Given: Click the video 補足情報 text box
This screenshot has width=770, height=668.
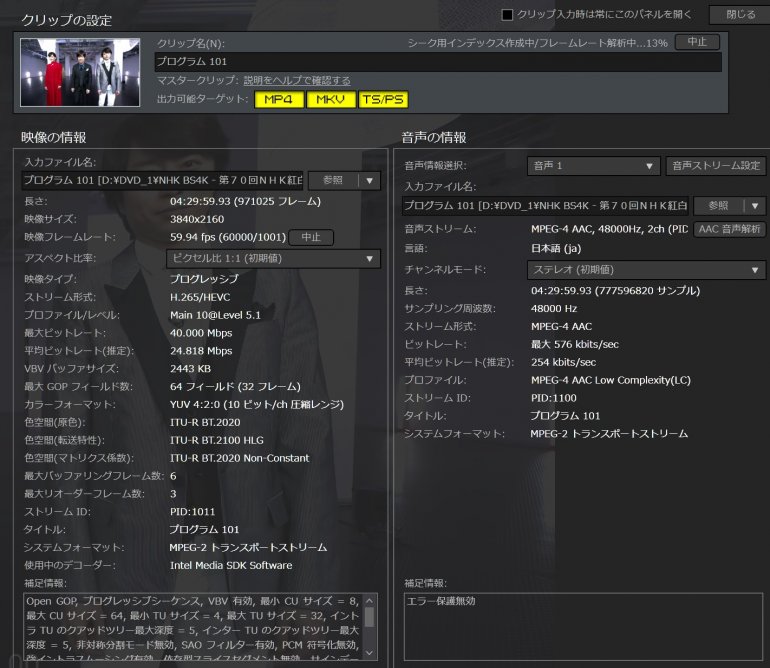Looking at the screenshot, I should click(193, 627).
